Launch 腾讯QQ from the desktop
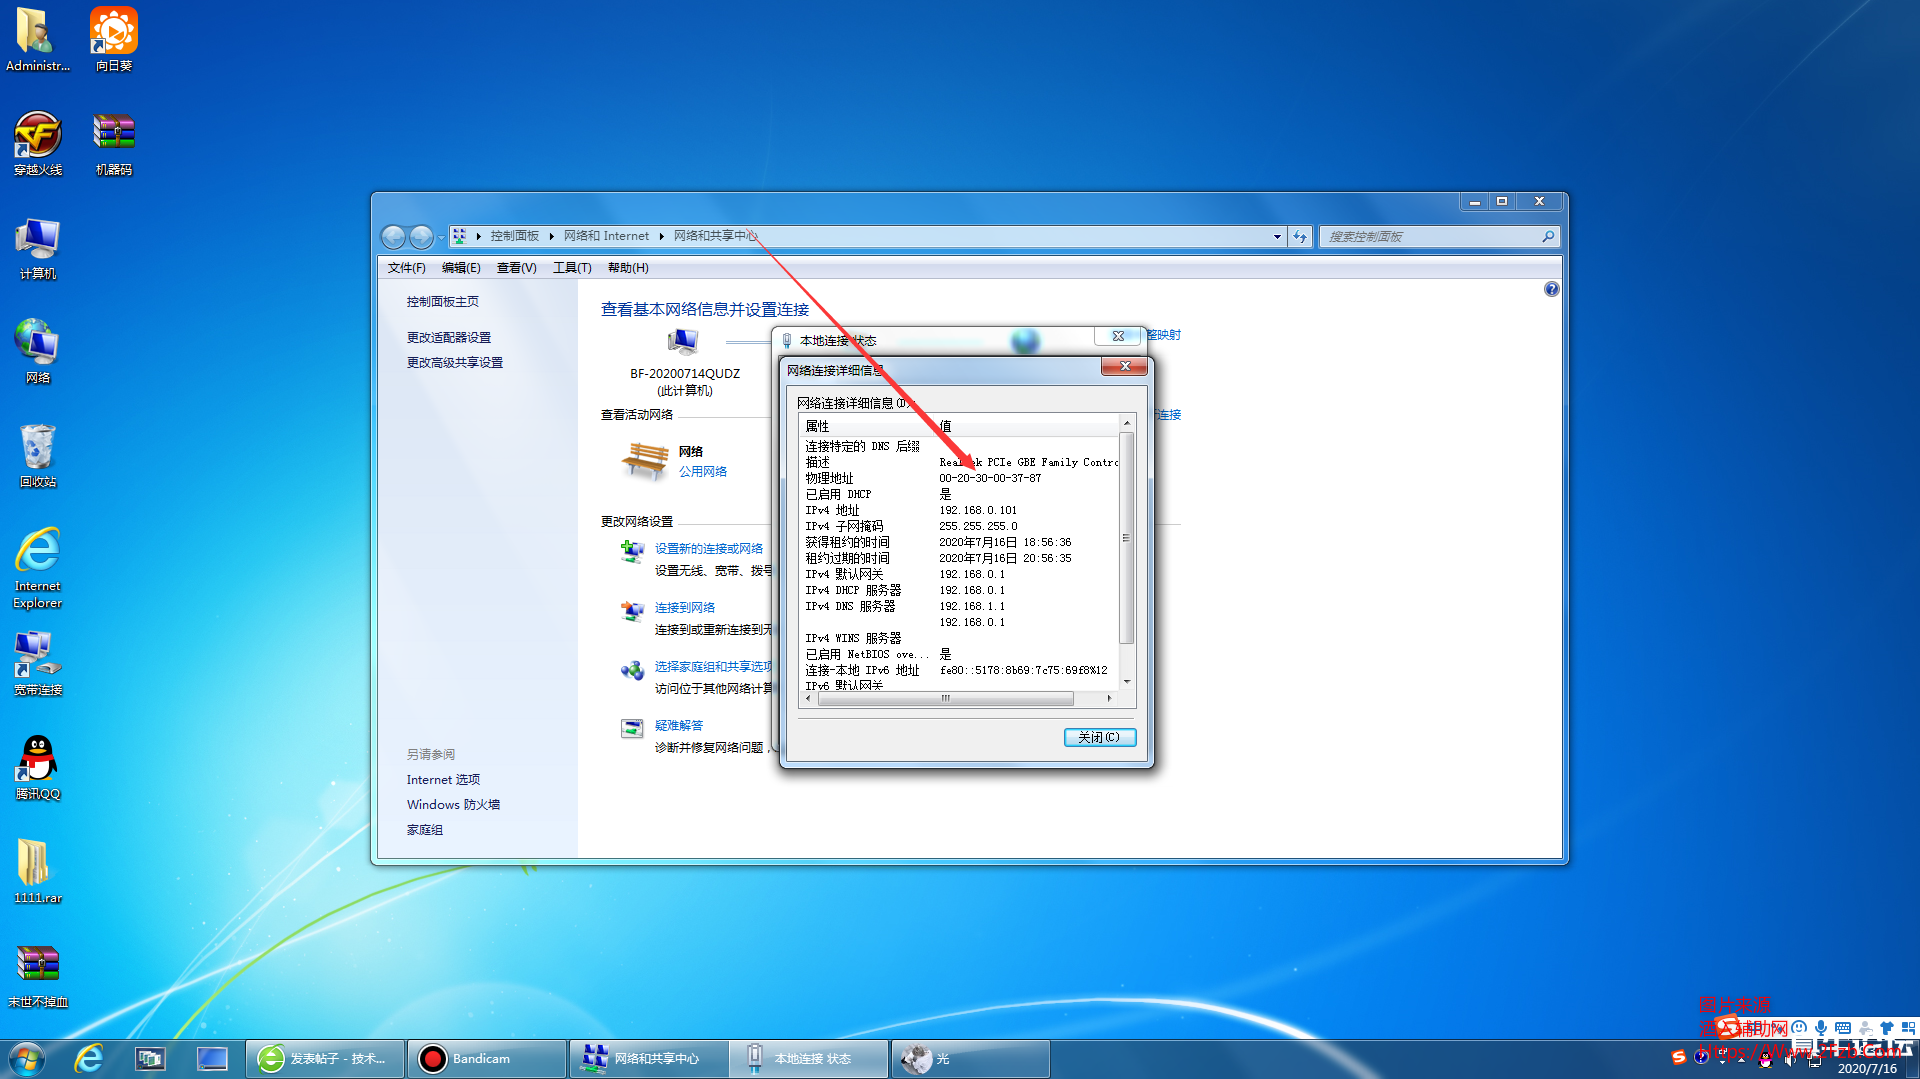The image size is (1920, 1079). pos(37,767)
